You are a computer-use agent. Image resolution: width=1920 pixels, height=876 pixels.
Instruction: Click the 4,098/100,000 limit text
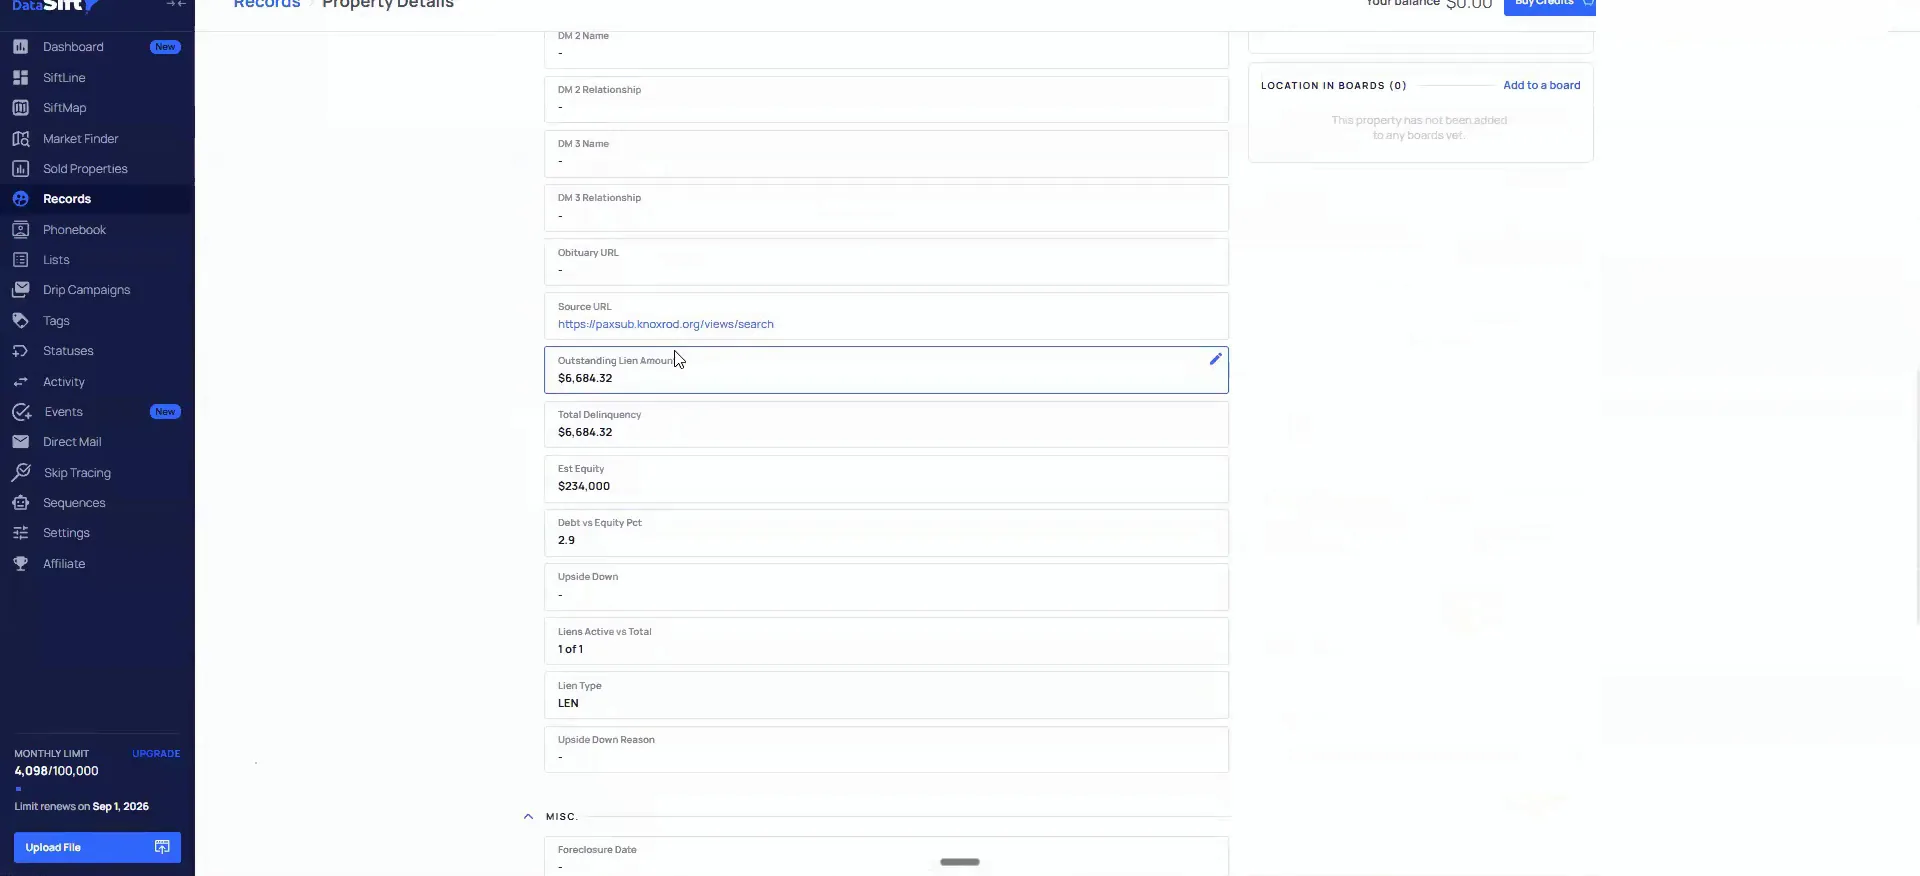[x=56, y=771]
